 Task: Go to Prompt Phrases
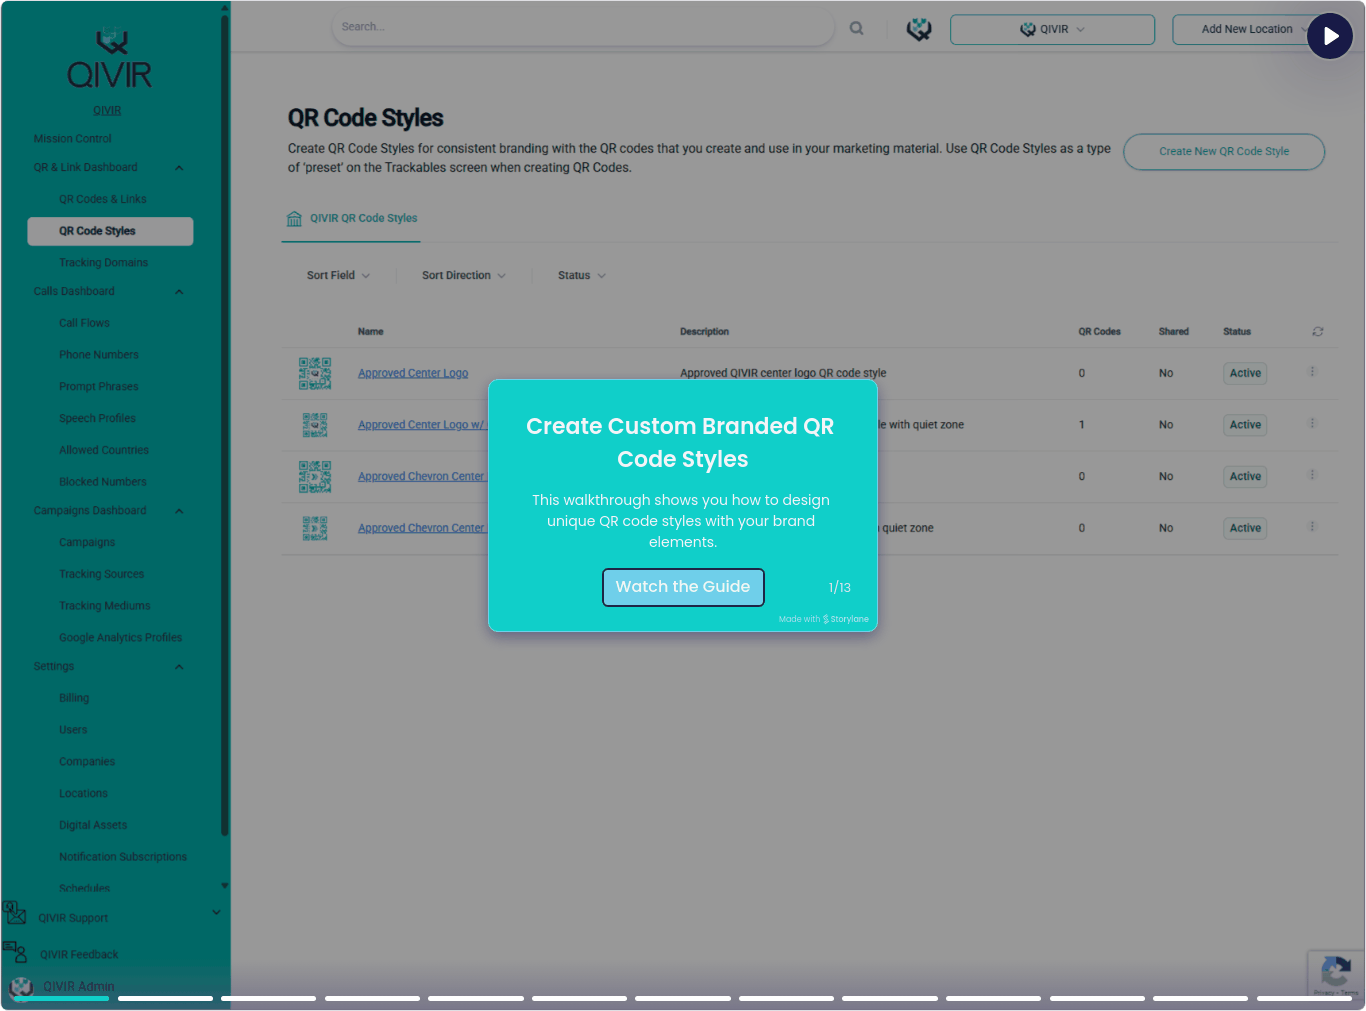point(99,387)
